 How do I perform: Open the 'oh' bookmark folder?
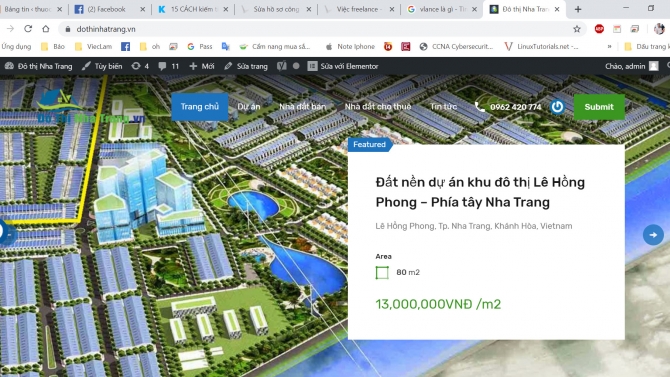coord(150,47)
